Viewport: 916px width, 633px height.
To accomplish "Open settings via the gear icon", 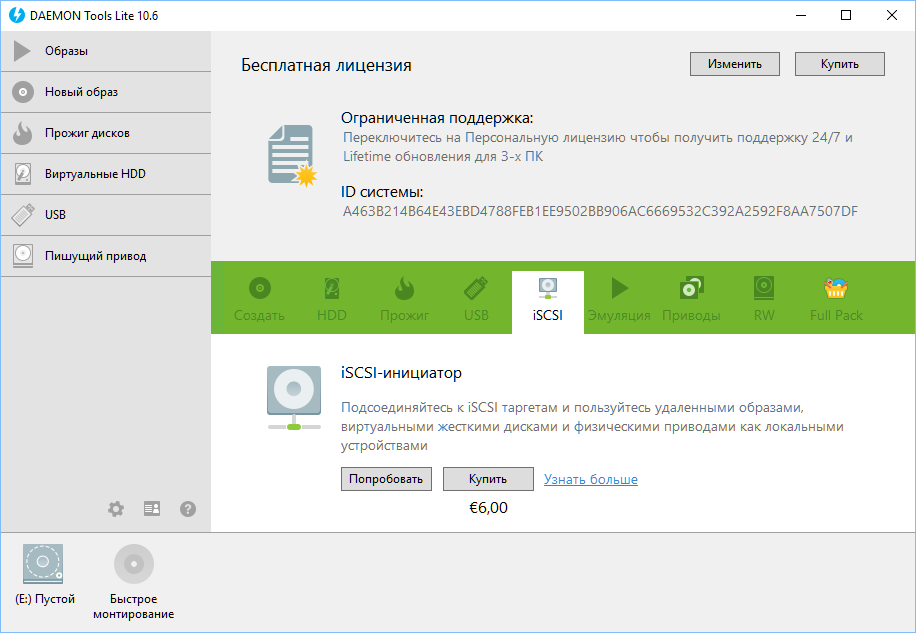I will [x=116, y=509].
